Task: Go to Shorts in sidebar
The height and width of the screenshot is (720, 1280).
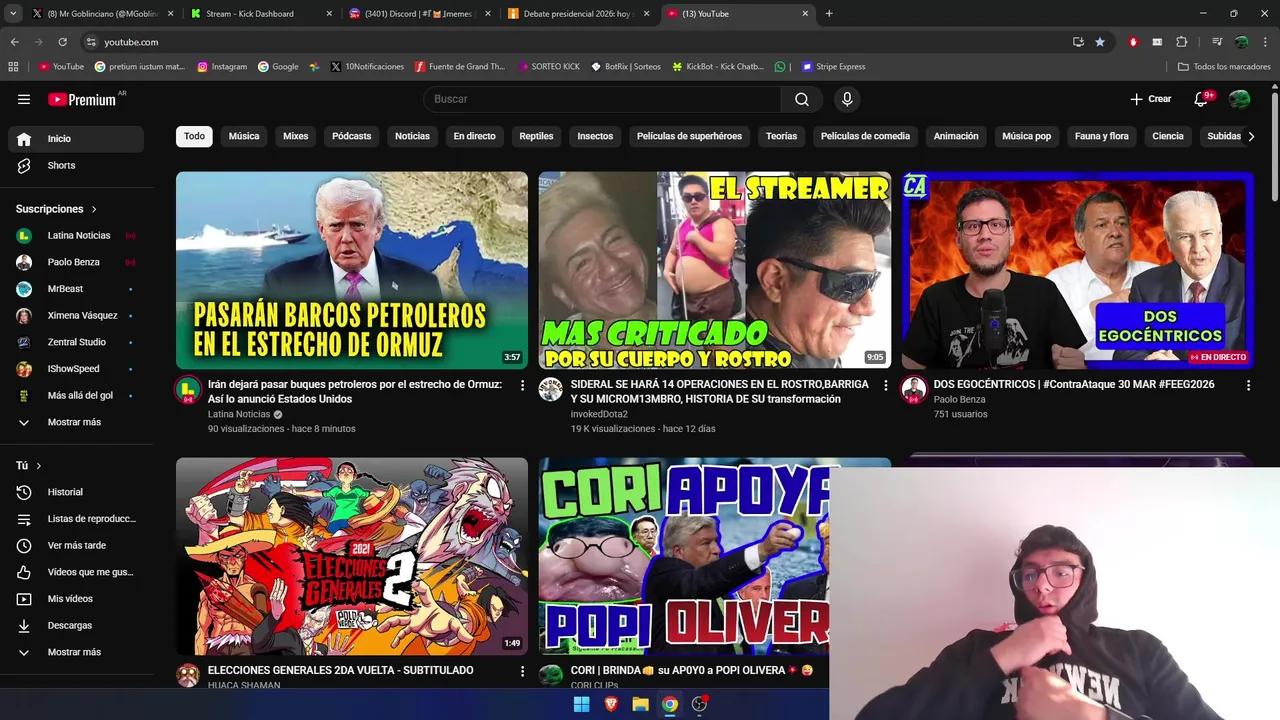Action: tap(76, 165)
